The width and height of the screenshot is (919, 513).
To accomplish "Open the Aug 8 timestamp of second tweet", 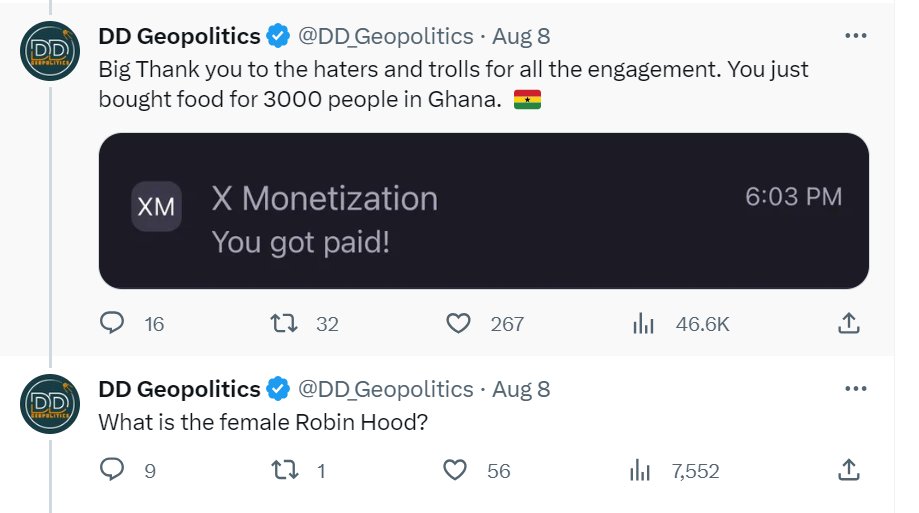I will coord(521,389).
